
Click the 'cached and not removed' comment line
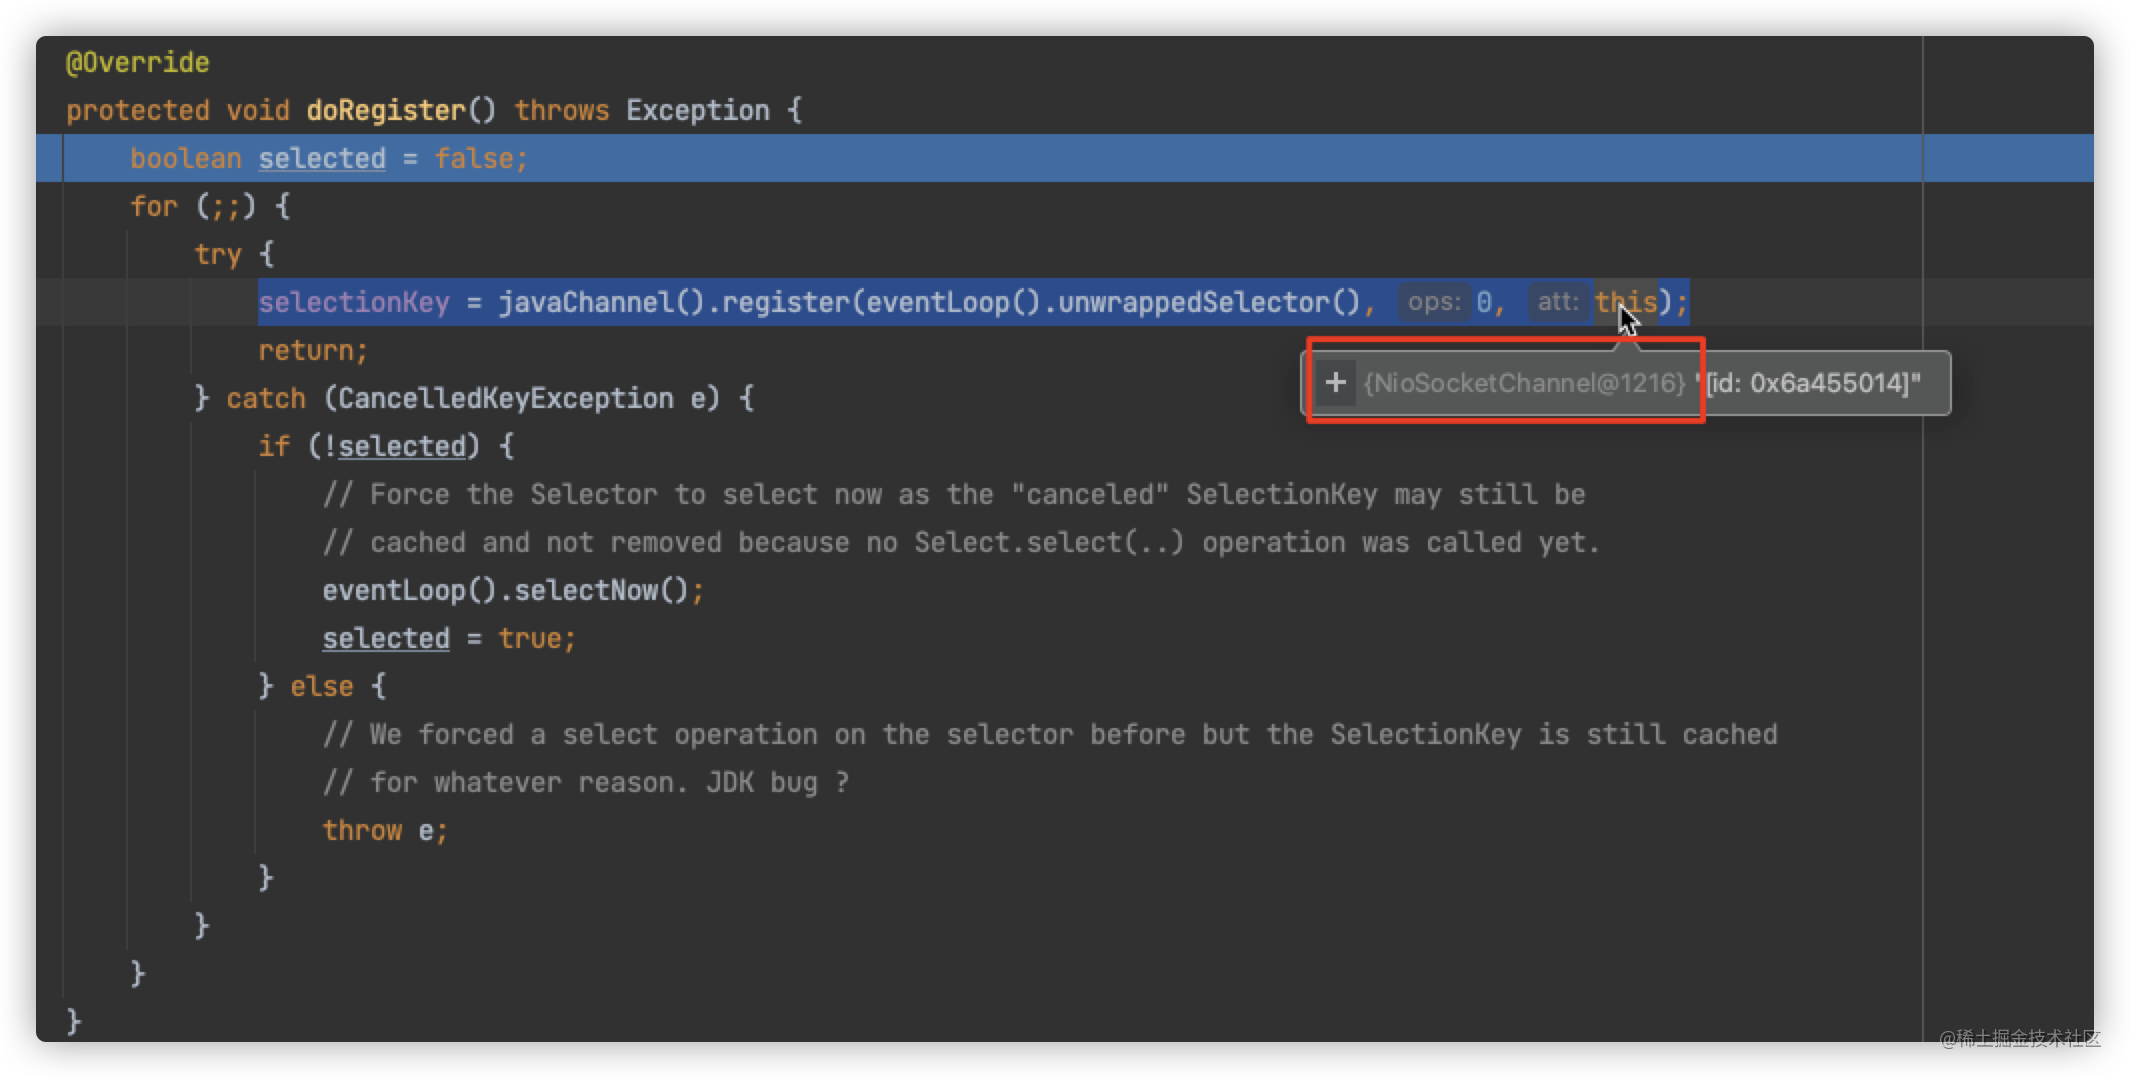pos(961,542)
